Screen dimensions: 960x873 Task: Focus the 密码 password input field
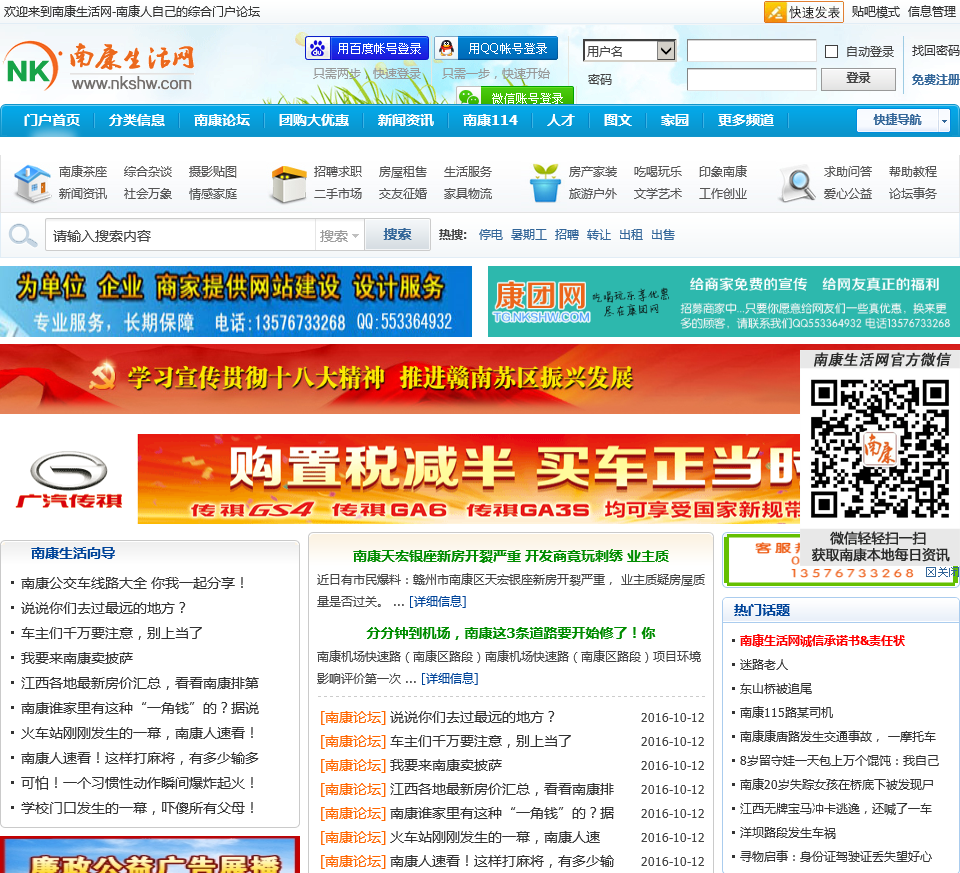coord(751,80)
